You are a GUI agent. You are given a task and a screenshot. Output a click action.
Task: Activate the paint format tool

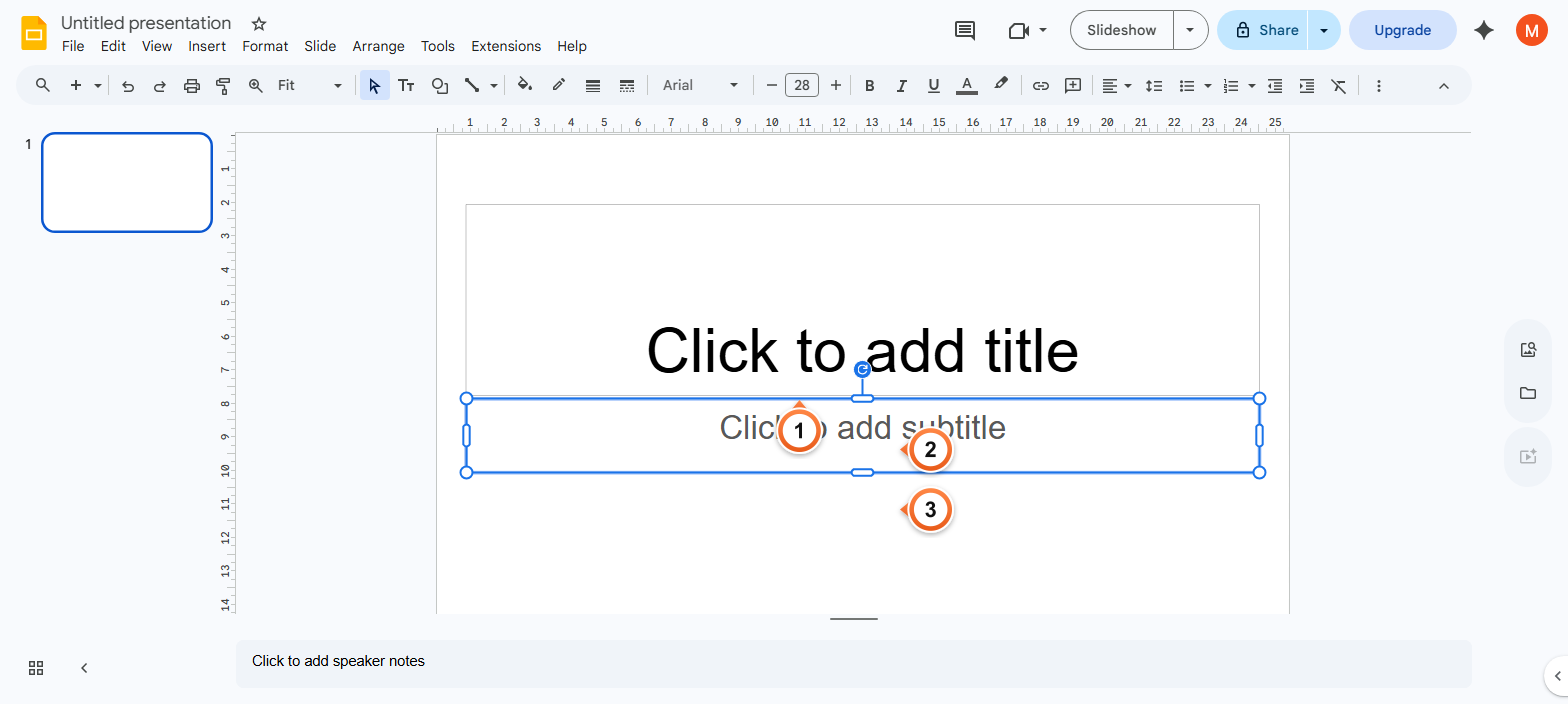coord(223,86)
